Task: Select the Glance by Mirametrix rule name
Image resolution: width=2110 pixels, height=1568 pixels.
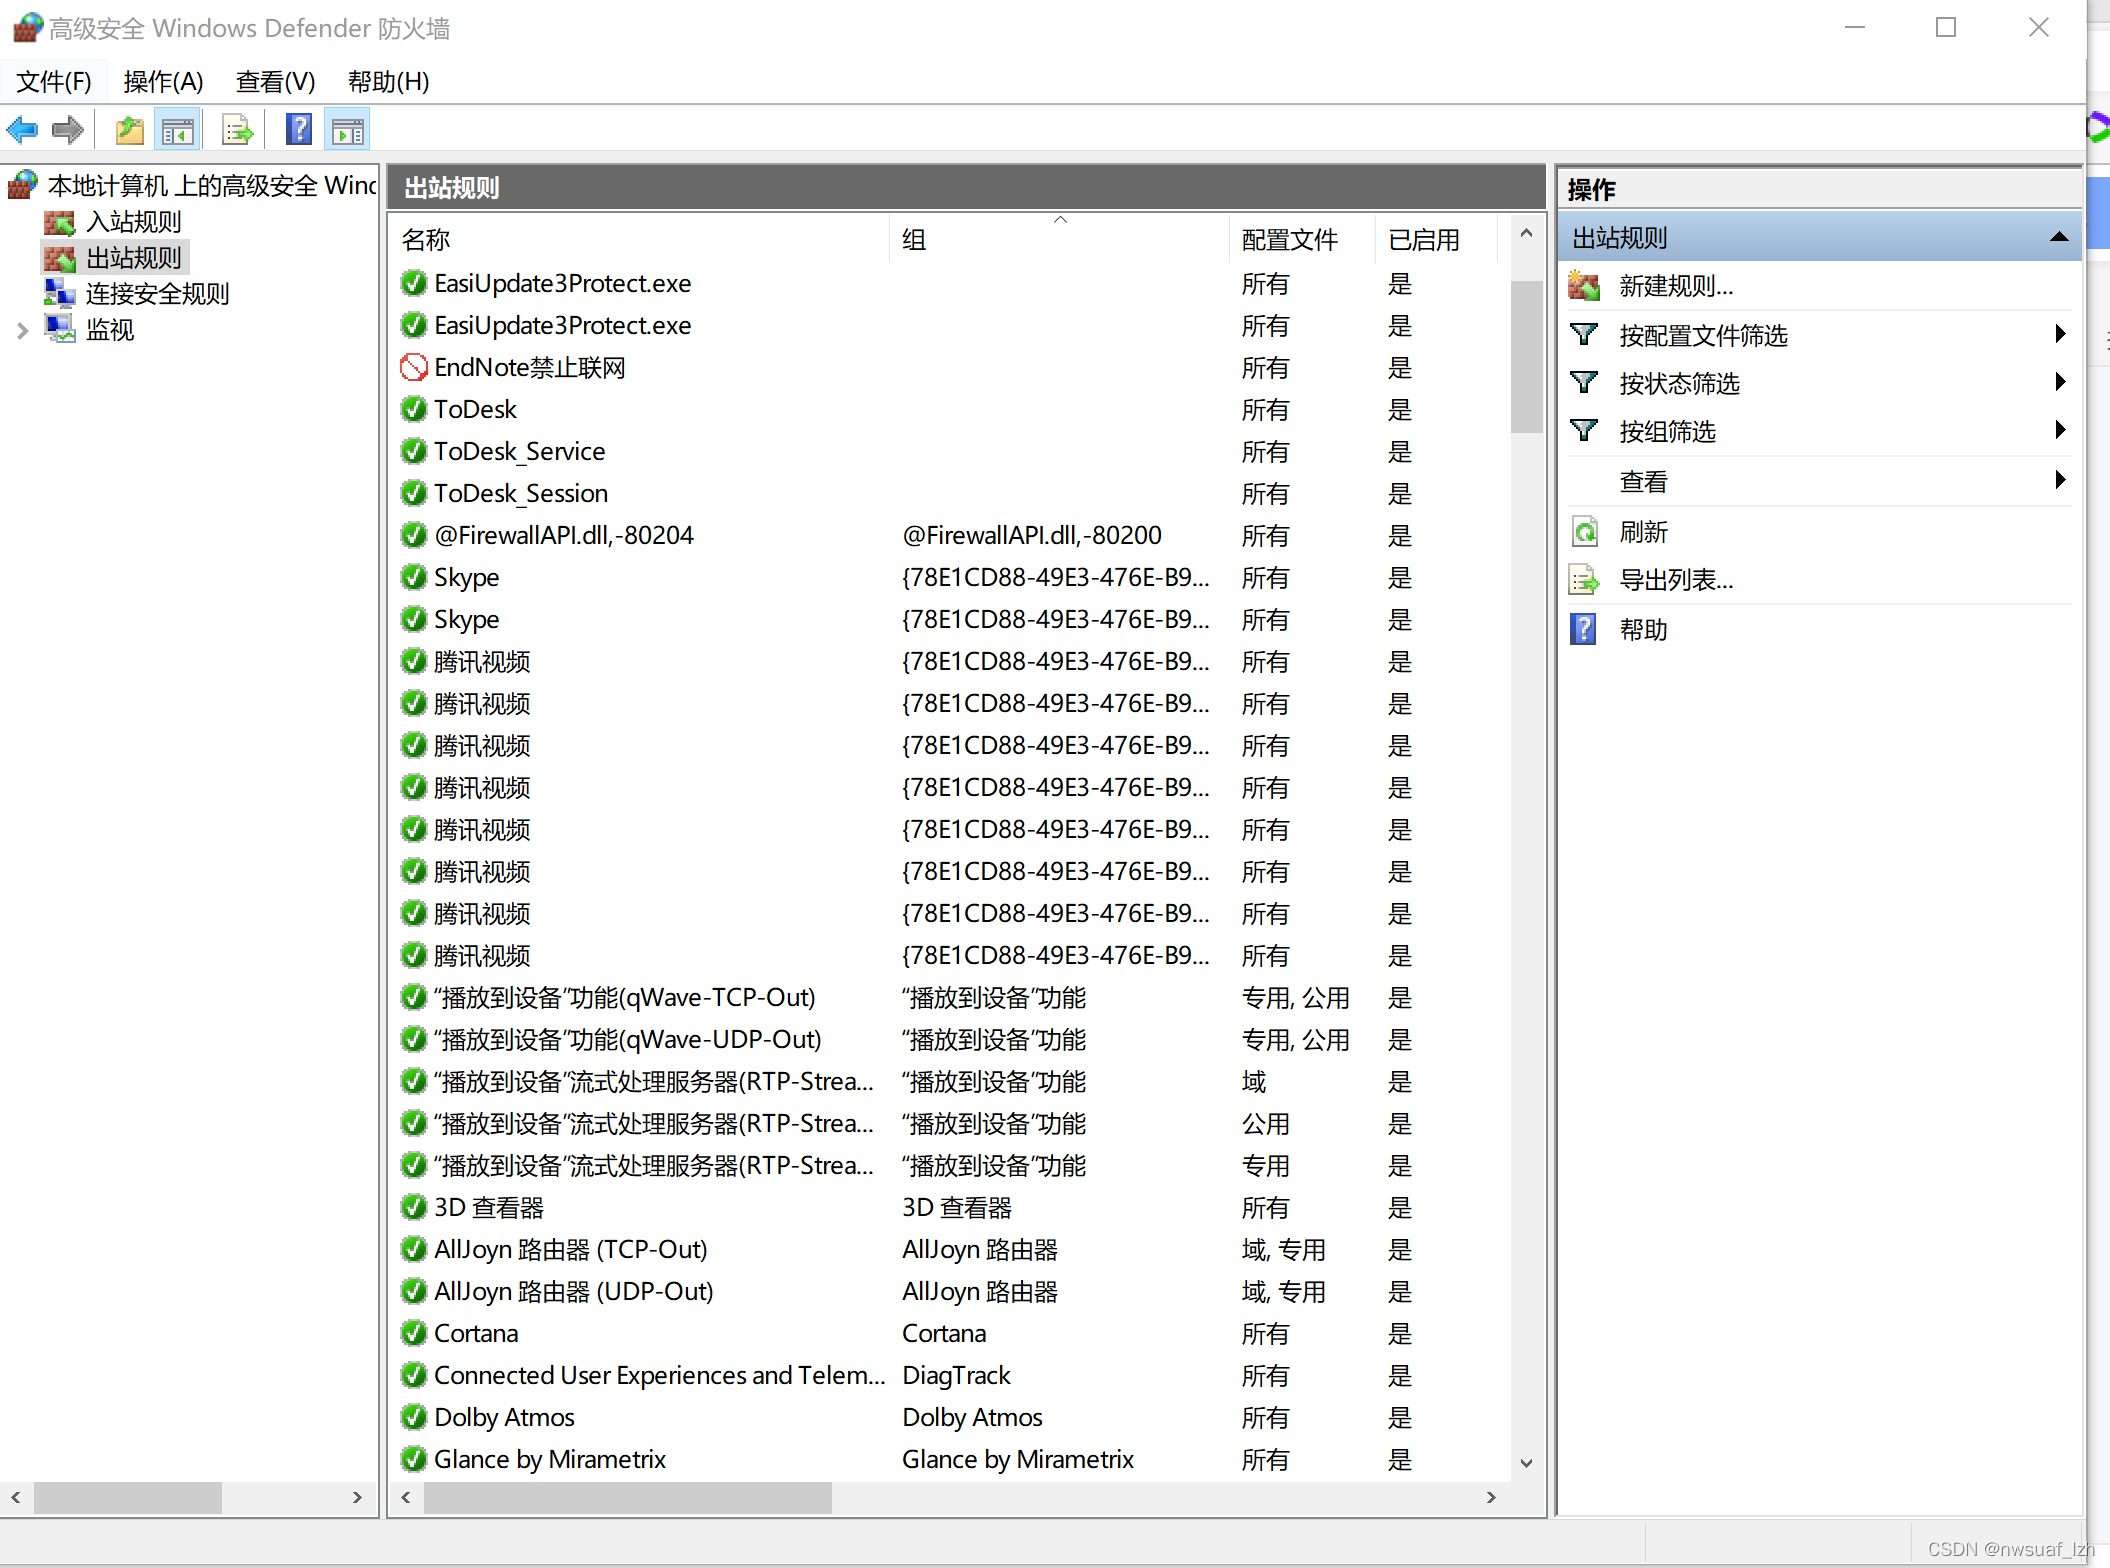Action: [x=550, y=1459]
